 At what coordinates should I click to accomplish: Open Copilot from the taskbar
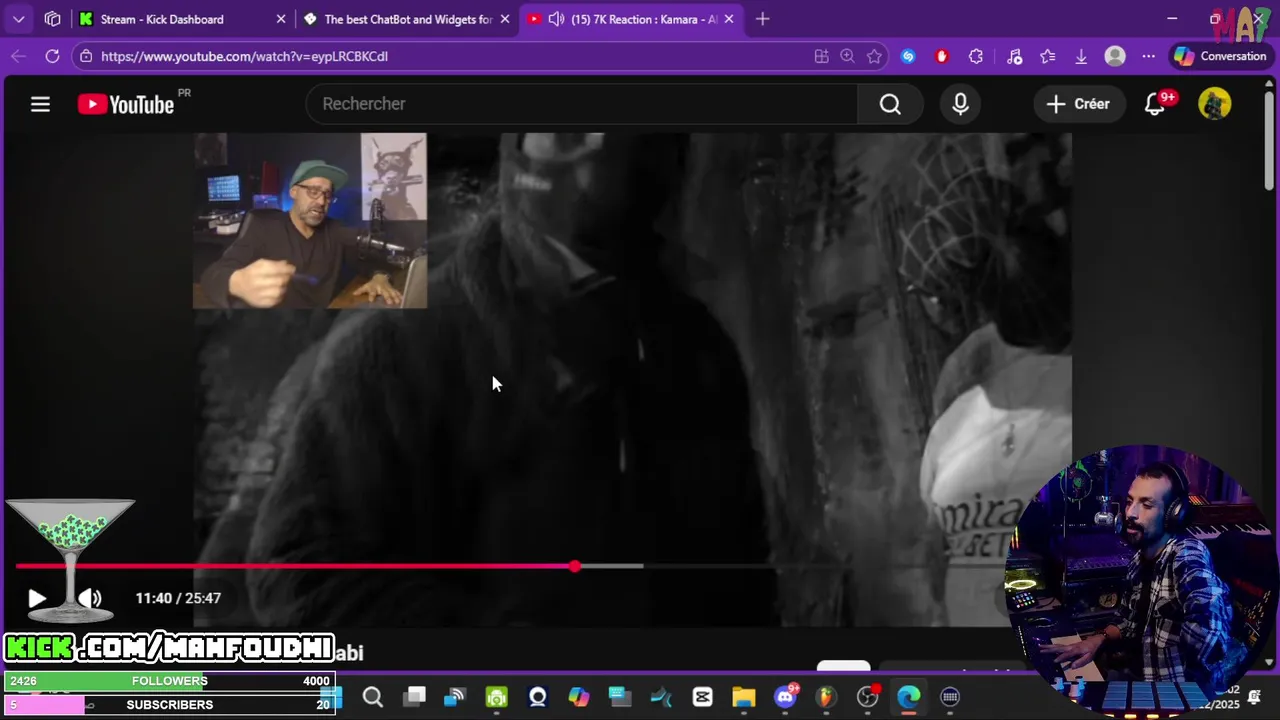point(579,697)
